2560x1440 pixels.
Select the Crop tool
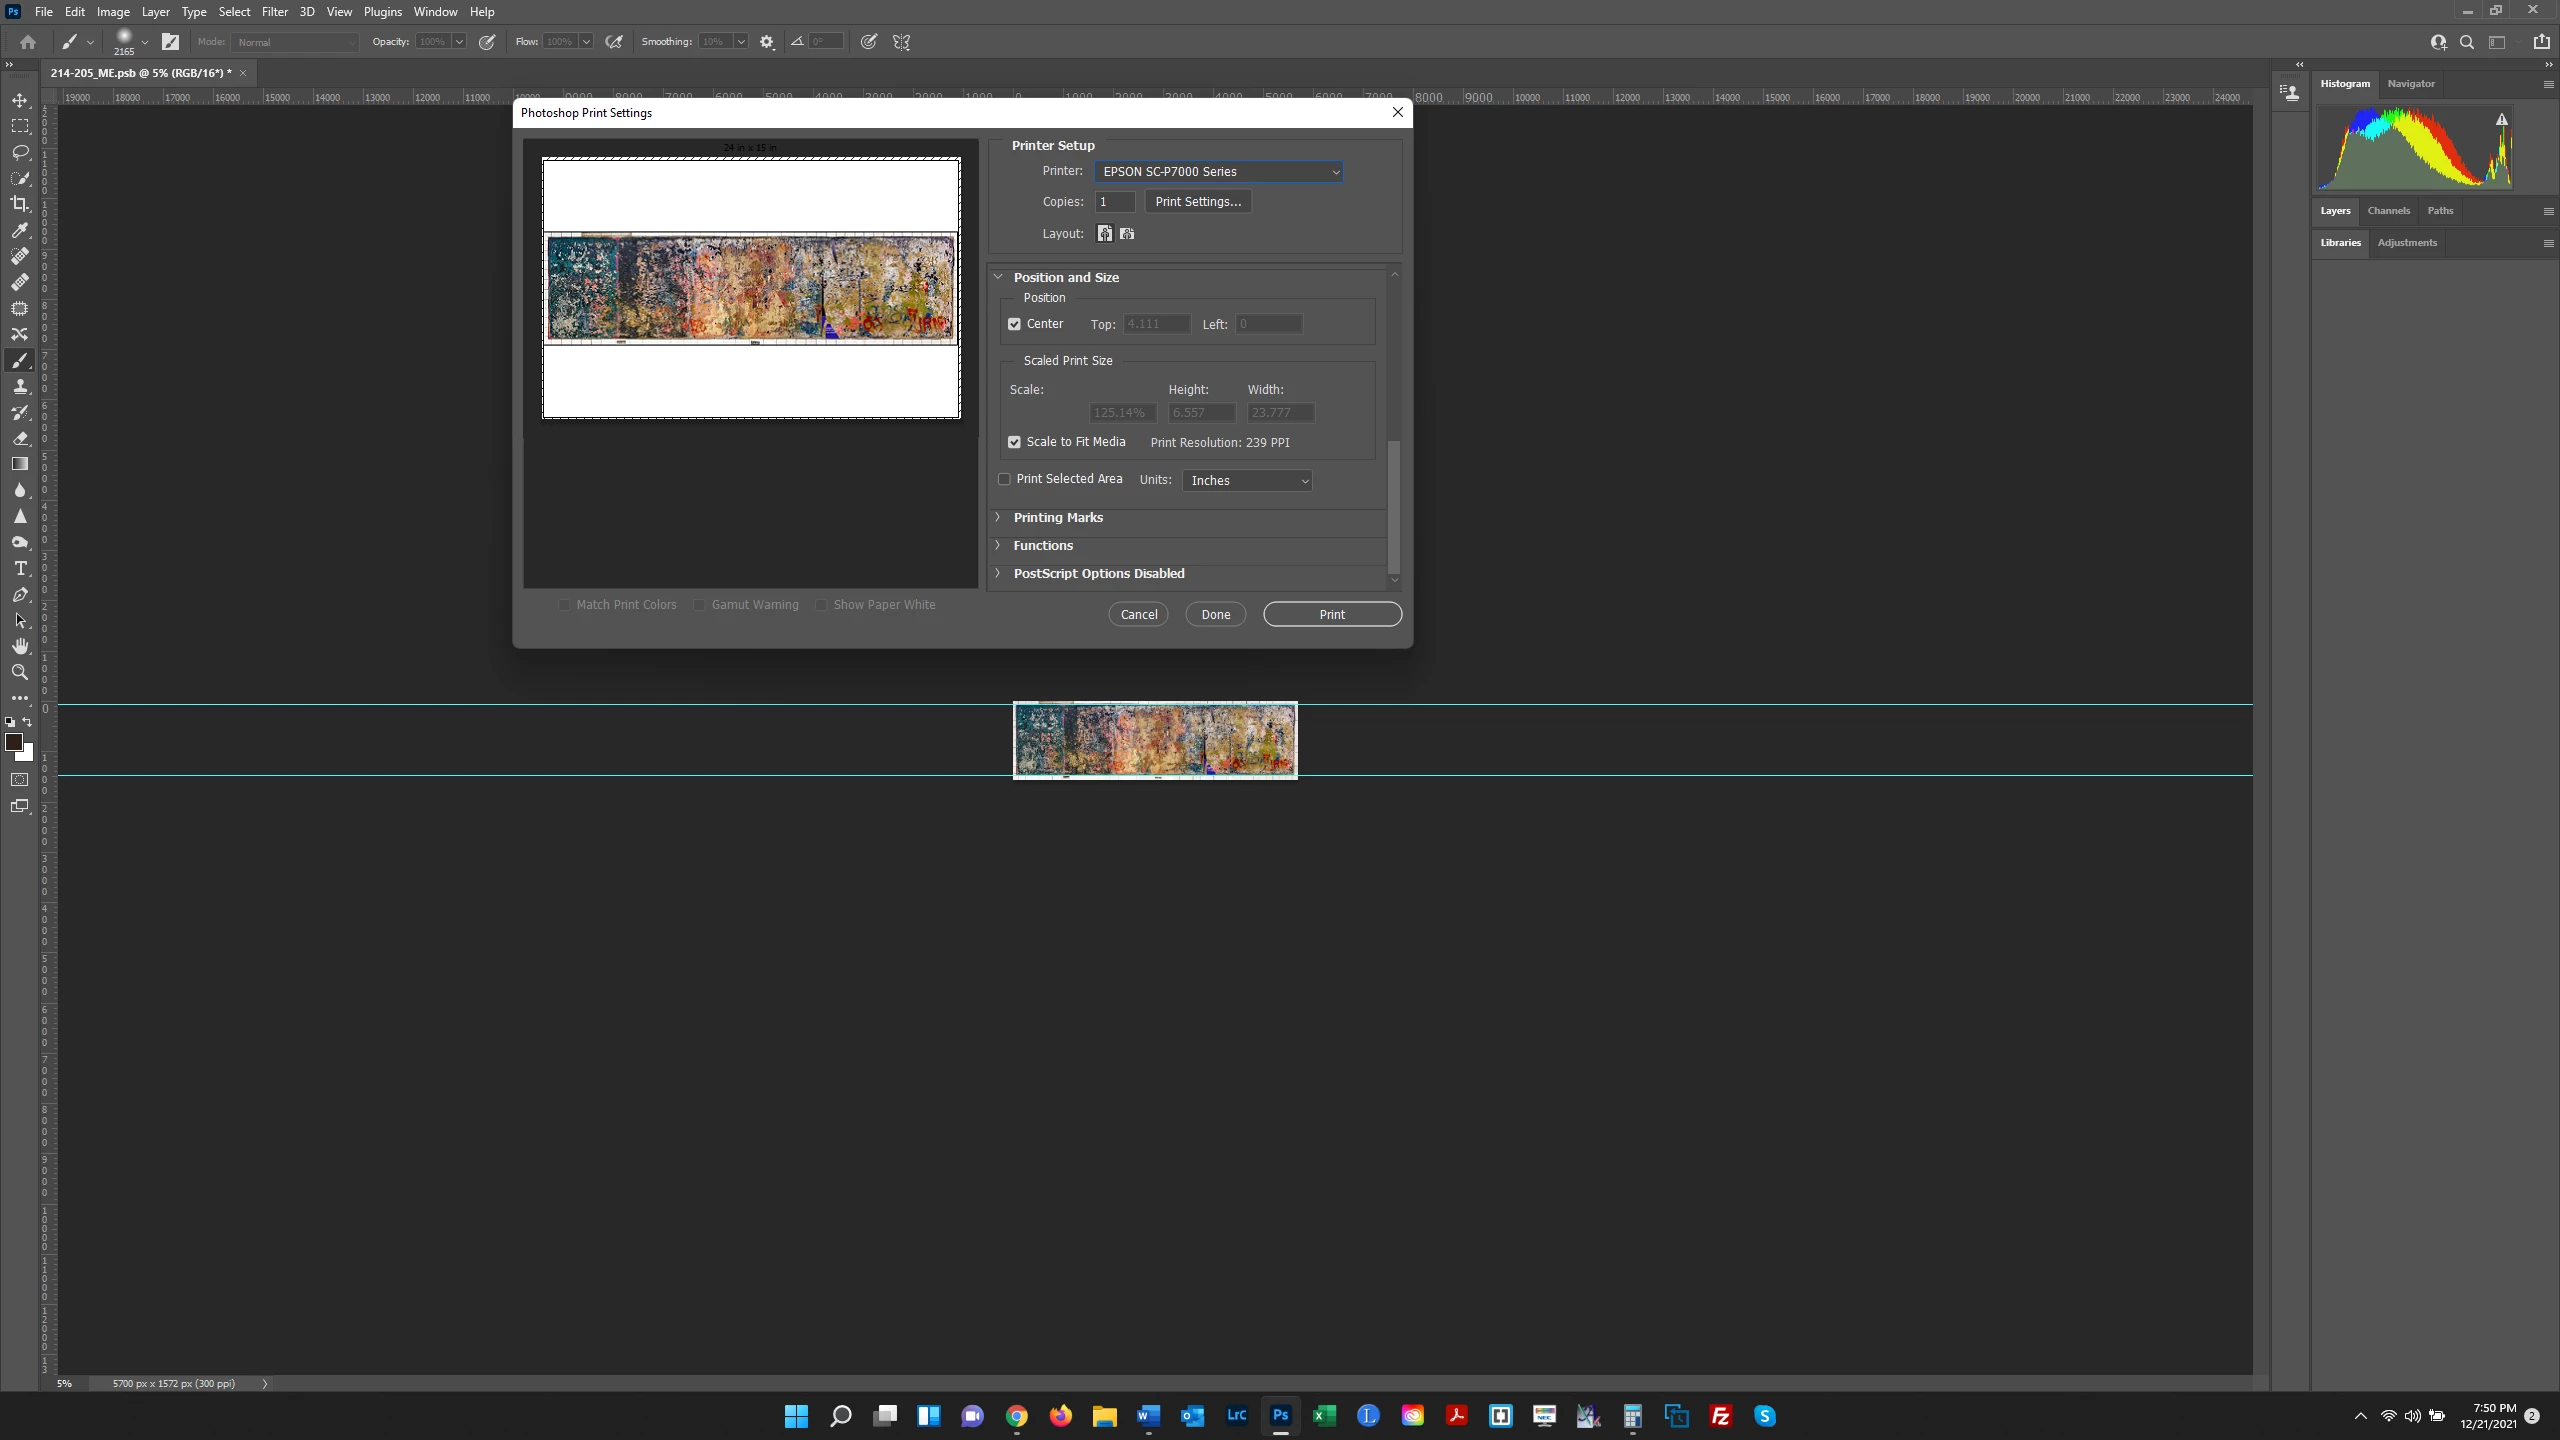pos(20,204)
